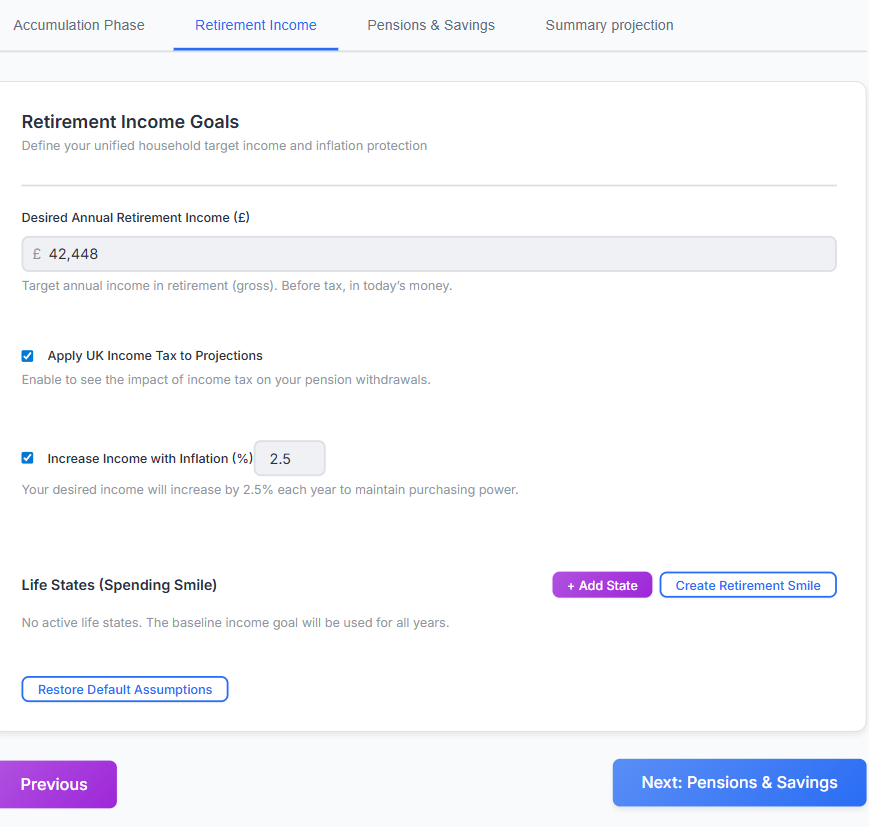The image size is (869, 827).
Task: Click Restore Default Assumptions button
Action: coord(125,689)
